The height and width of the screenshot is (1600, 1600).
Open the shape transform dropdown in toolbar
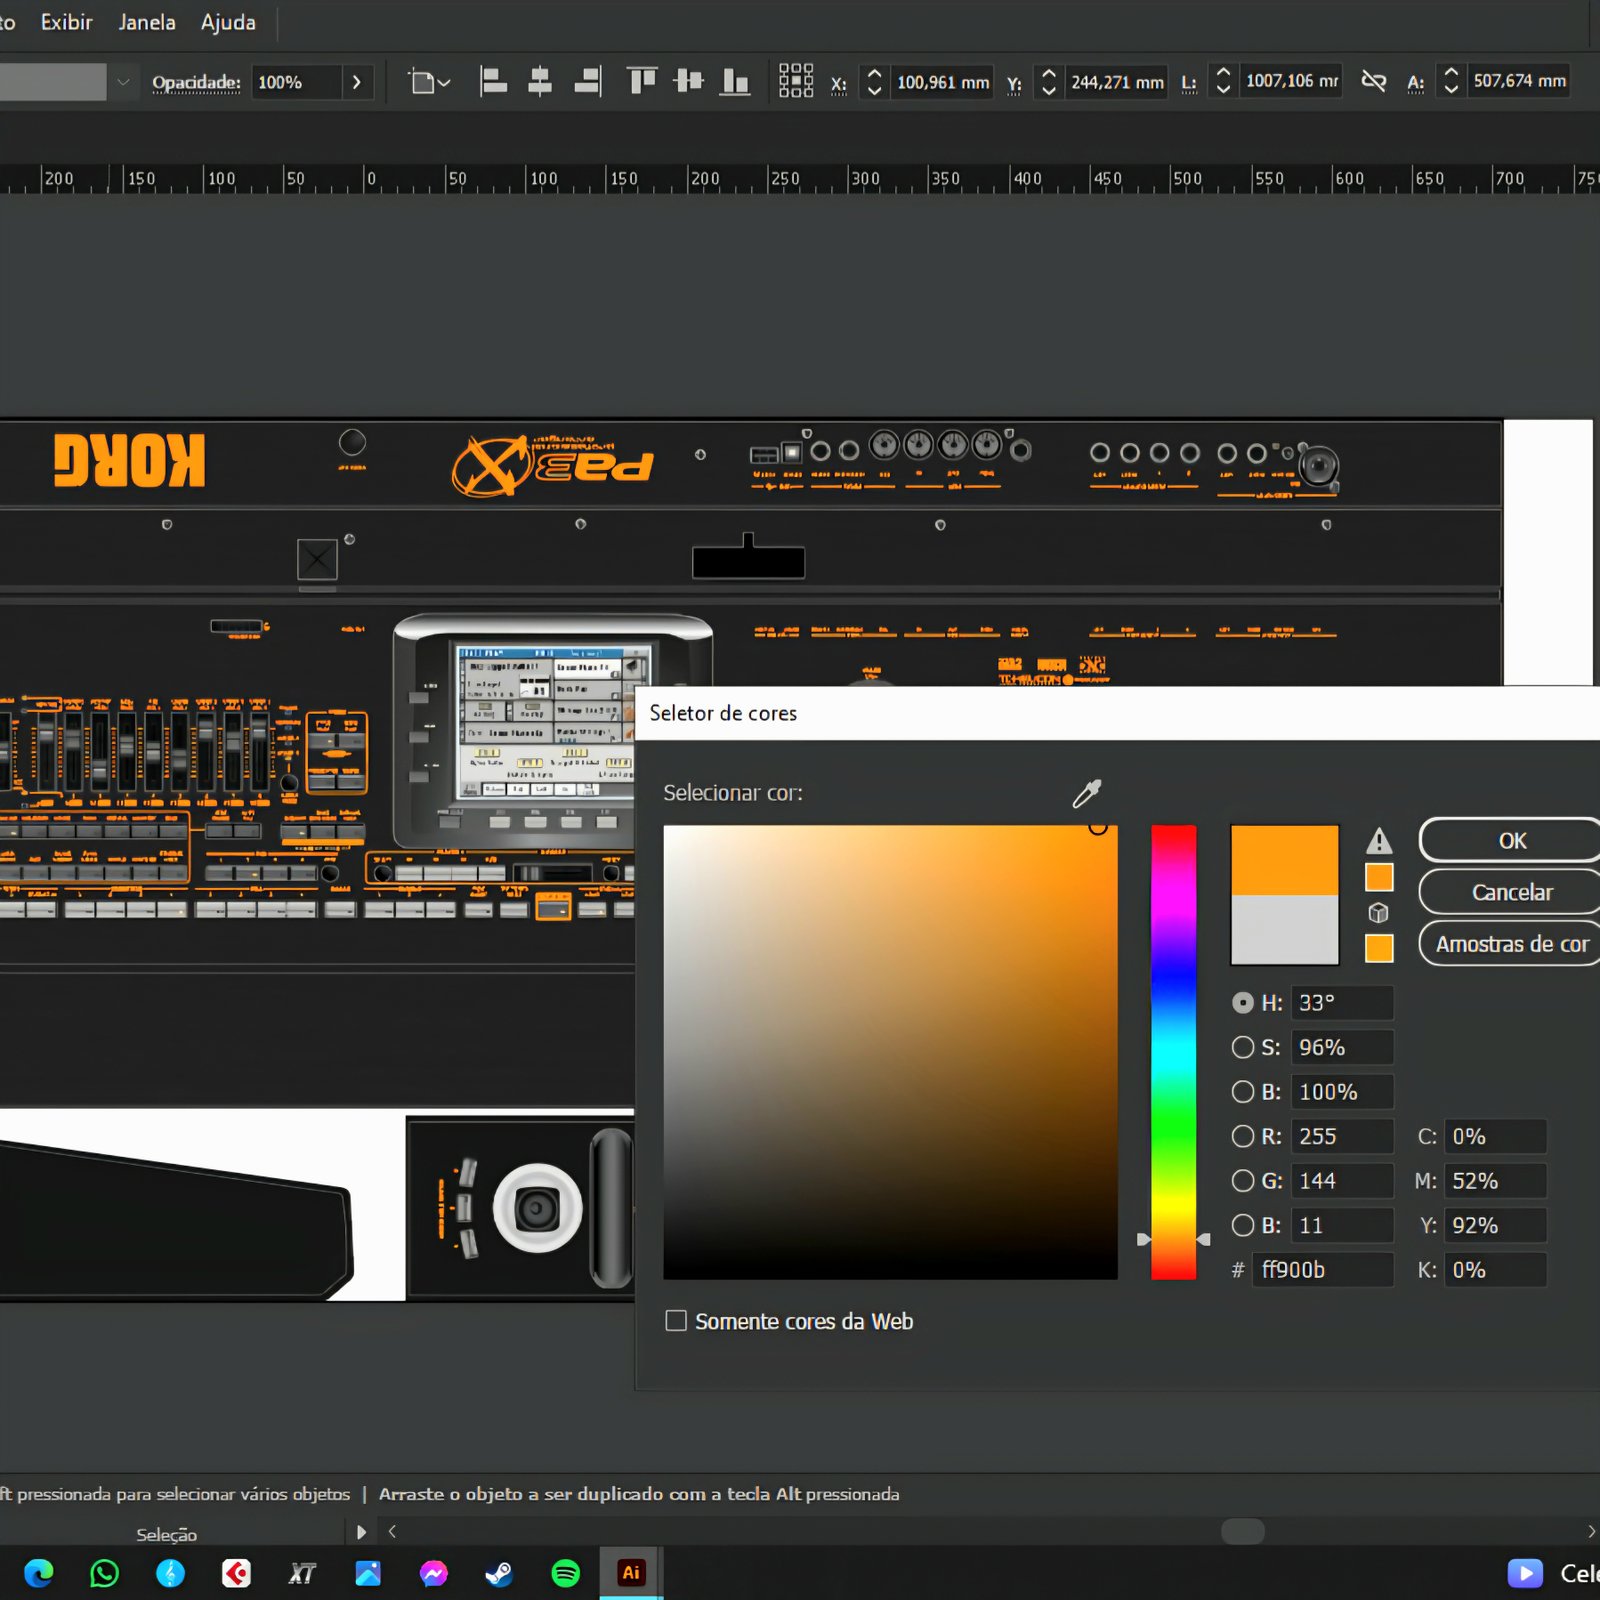coord(431,82)
